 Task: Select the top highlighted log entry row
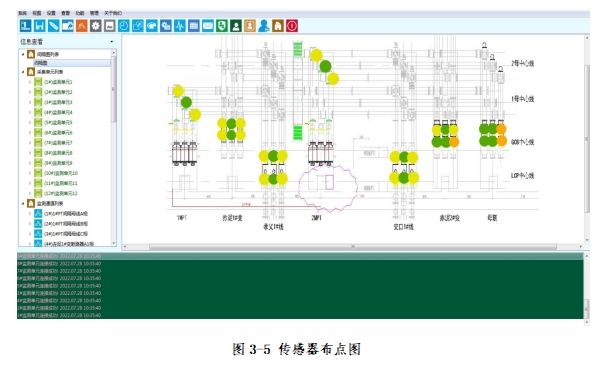click(300, 256)
